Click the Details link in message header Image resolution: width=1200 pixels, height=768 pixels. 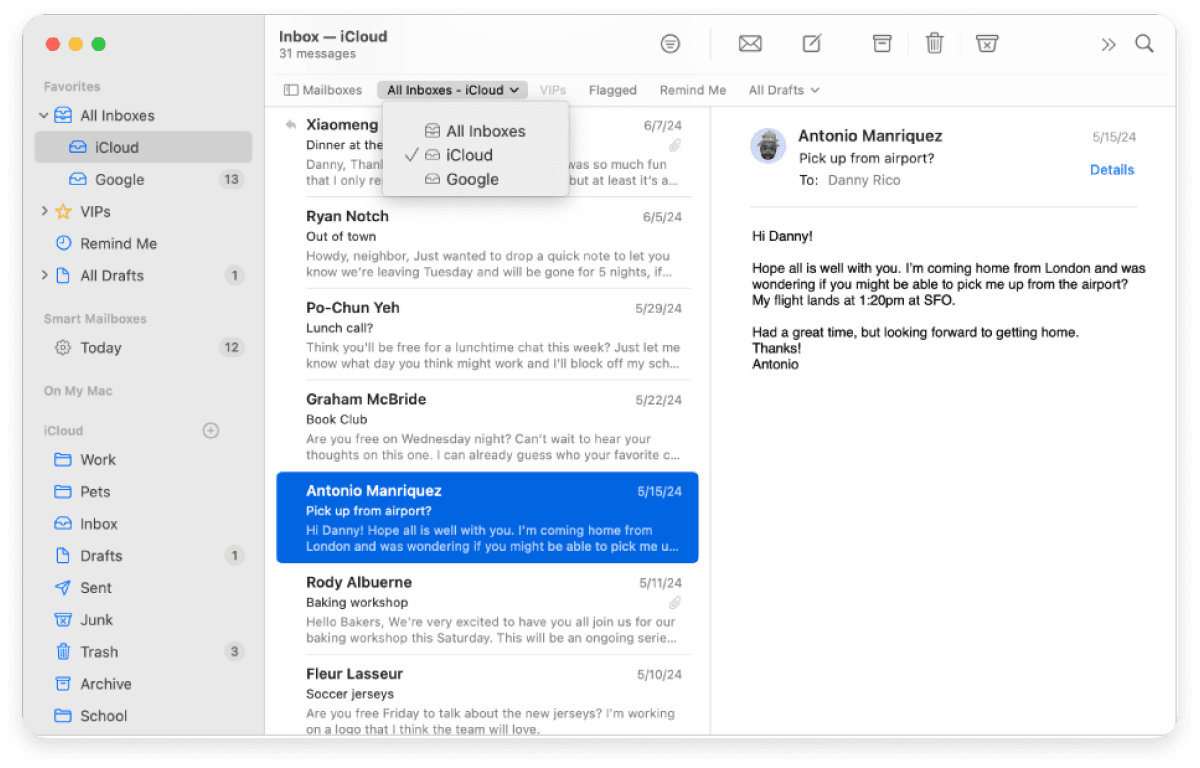coord(1112,170)
